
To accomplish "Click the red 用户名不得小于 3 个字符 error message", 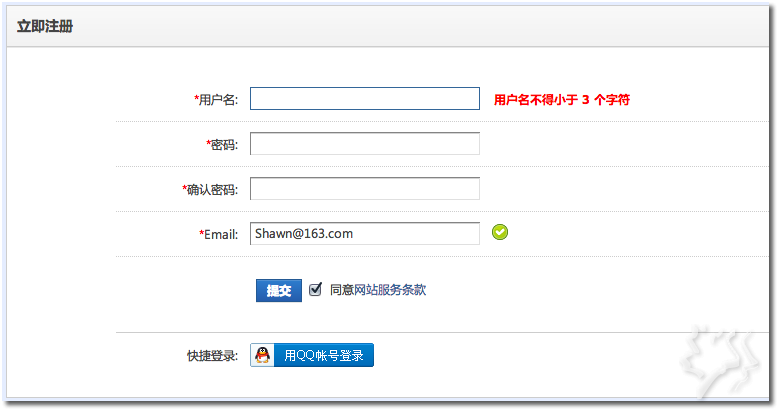I will click(x=561, y=100).
